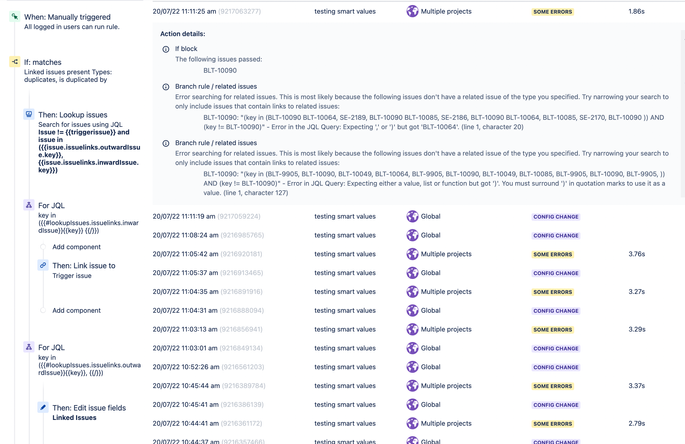Click globe icon in the 11:04:35 am row
Image resolution: width=685 pixels, height=444 pixels.
(412, 291)
